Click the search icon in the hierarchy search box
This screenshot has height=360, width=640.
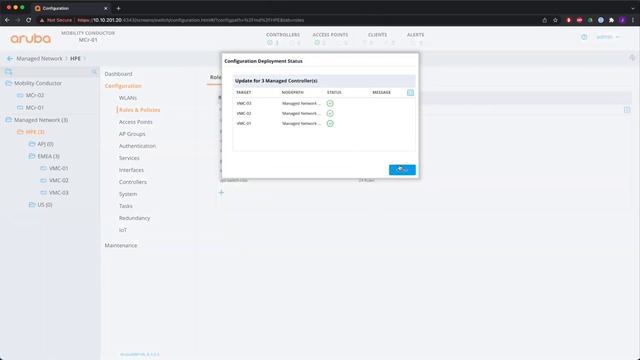tap(94, 72)
